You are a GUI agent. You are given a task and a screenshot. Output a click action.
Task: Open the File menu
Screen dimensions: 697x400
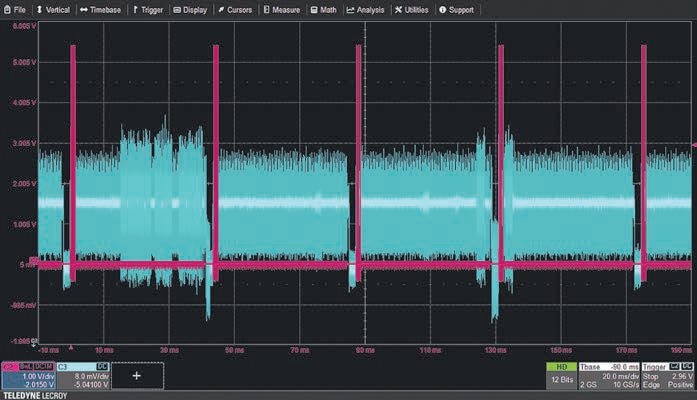[x=15, y=9]
